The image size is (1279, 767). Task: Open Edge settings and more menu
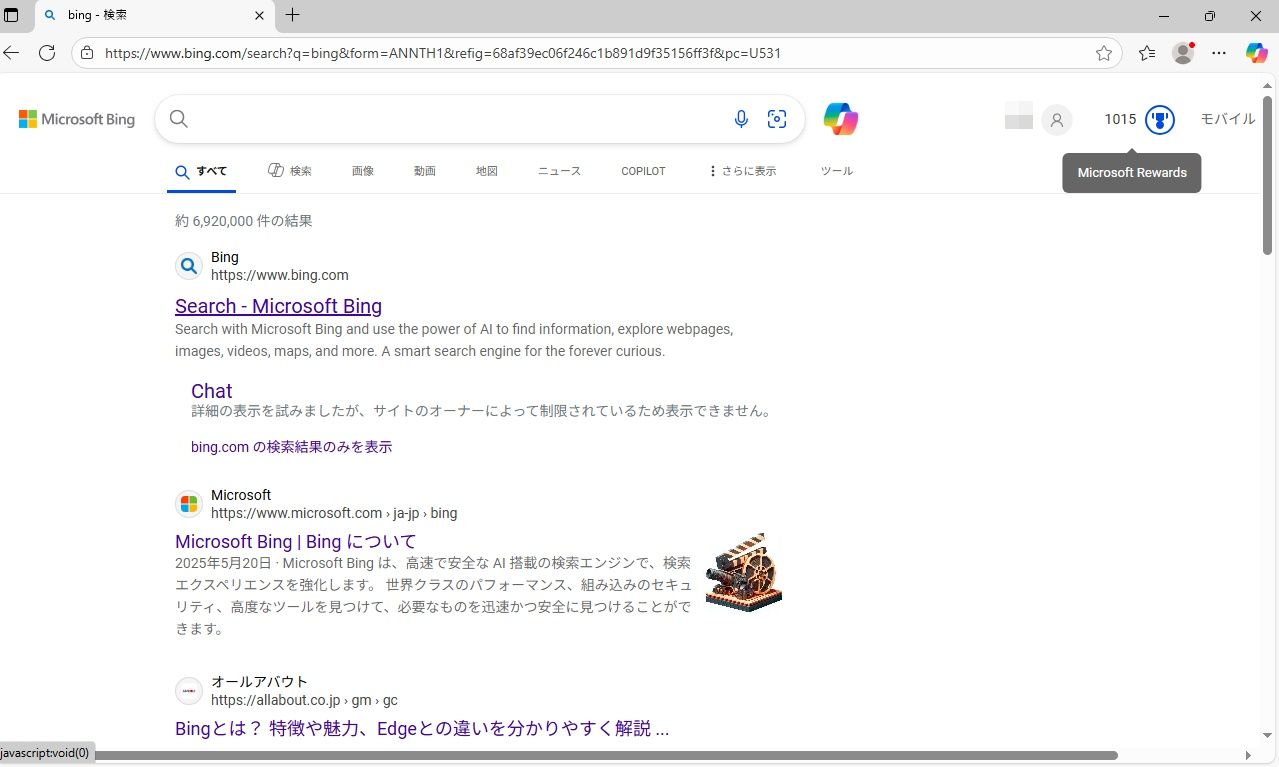(1219, 53)
